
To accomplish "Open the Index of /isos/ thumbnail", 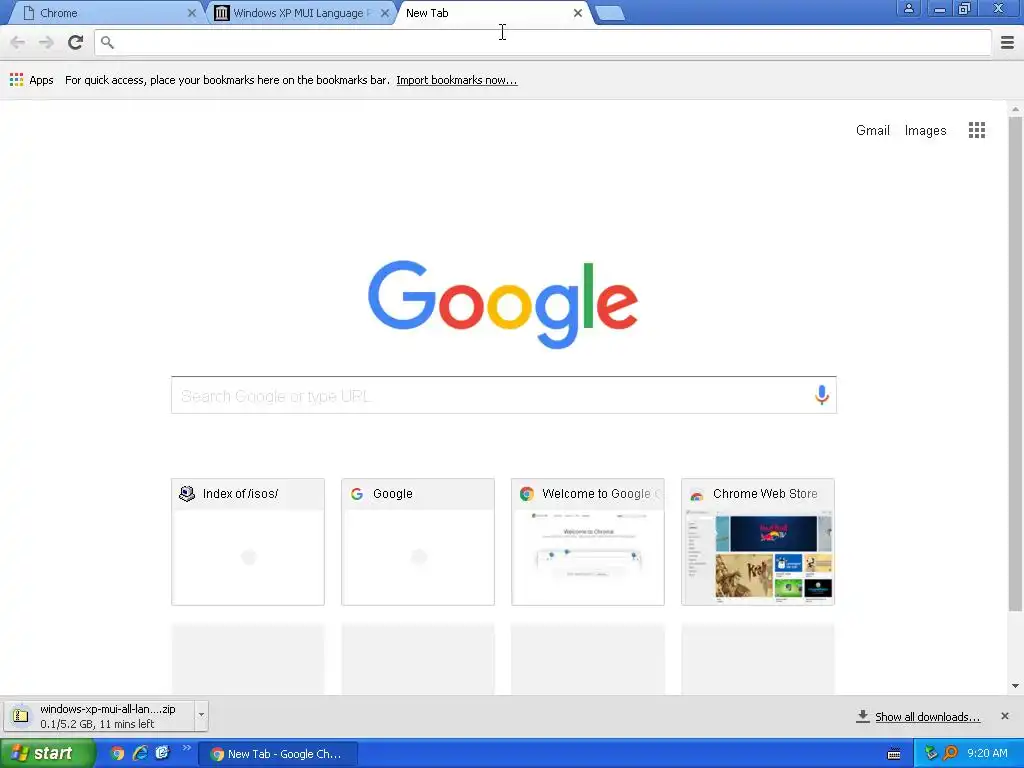I will click(248, 541).
